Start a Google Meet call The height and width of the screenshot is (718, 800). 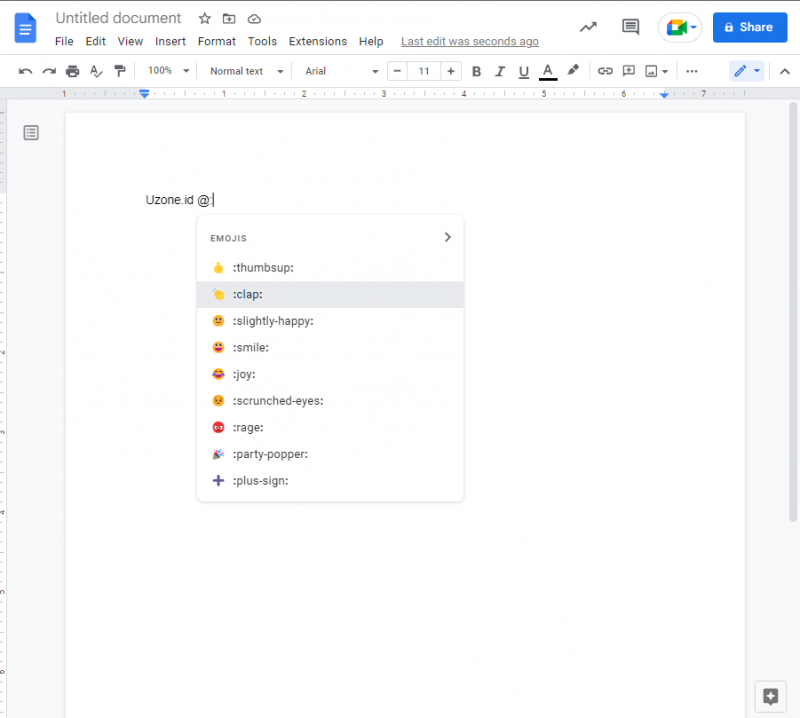(x=680, y=27)
